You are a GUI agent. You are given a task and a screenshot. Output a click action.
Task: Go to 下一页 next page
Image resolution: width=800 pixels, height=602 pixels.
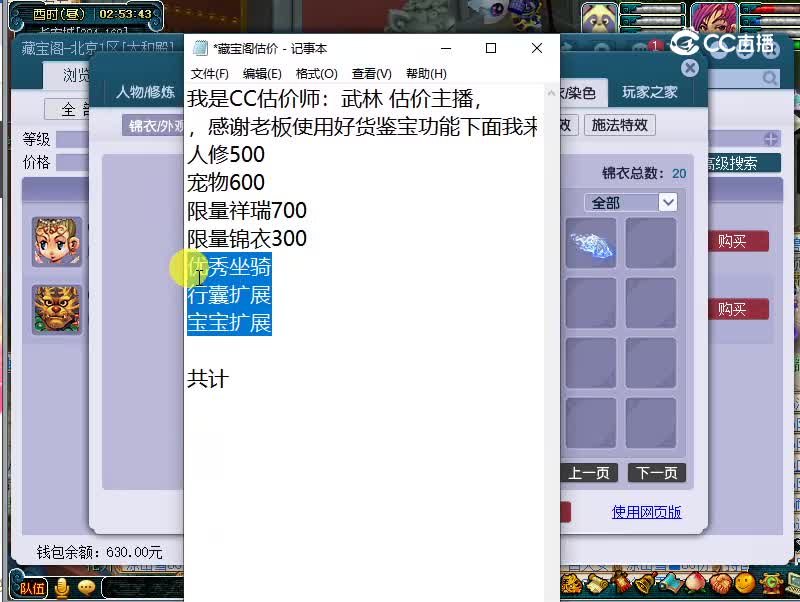(657, 473)
